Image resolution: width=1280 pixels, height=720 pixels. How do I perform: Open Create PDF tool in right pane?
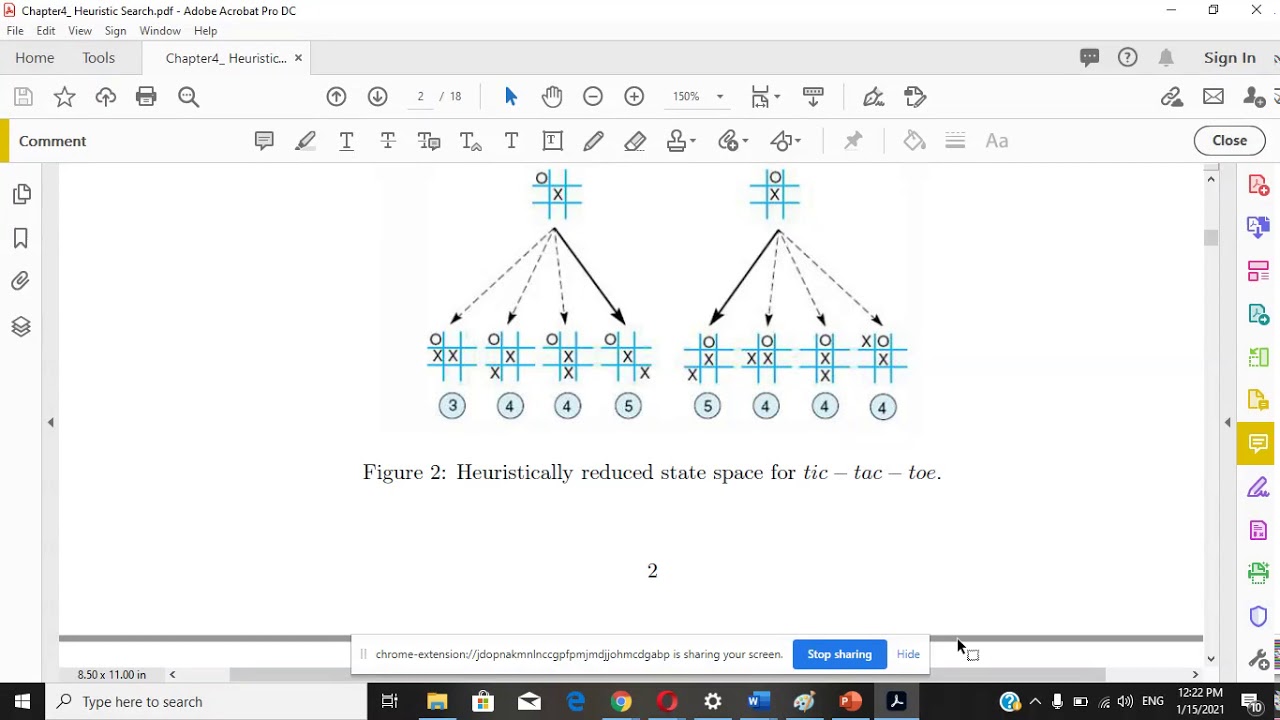[x=1258, y=186]
